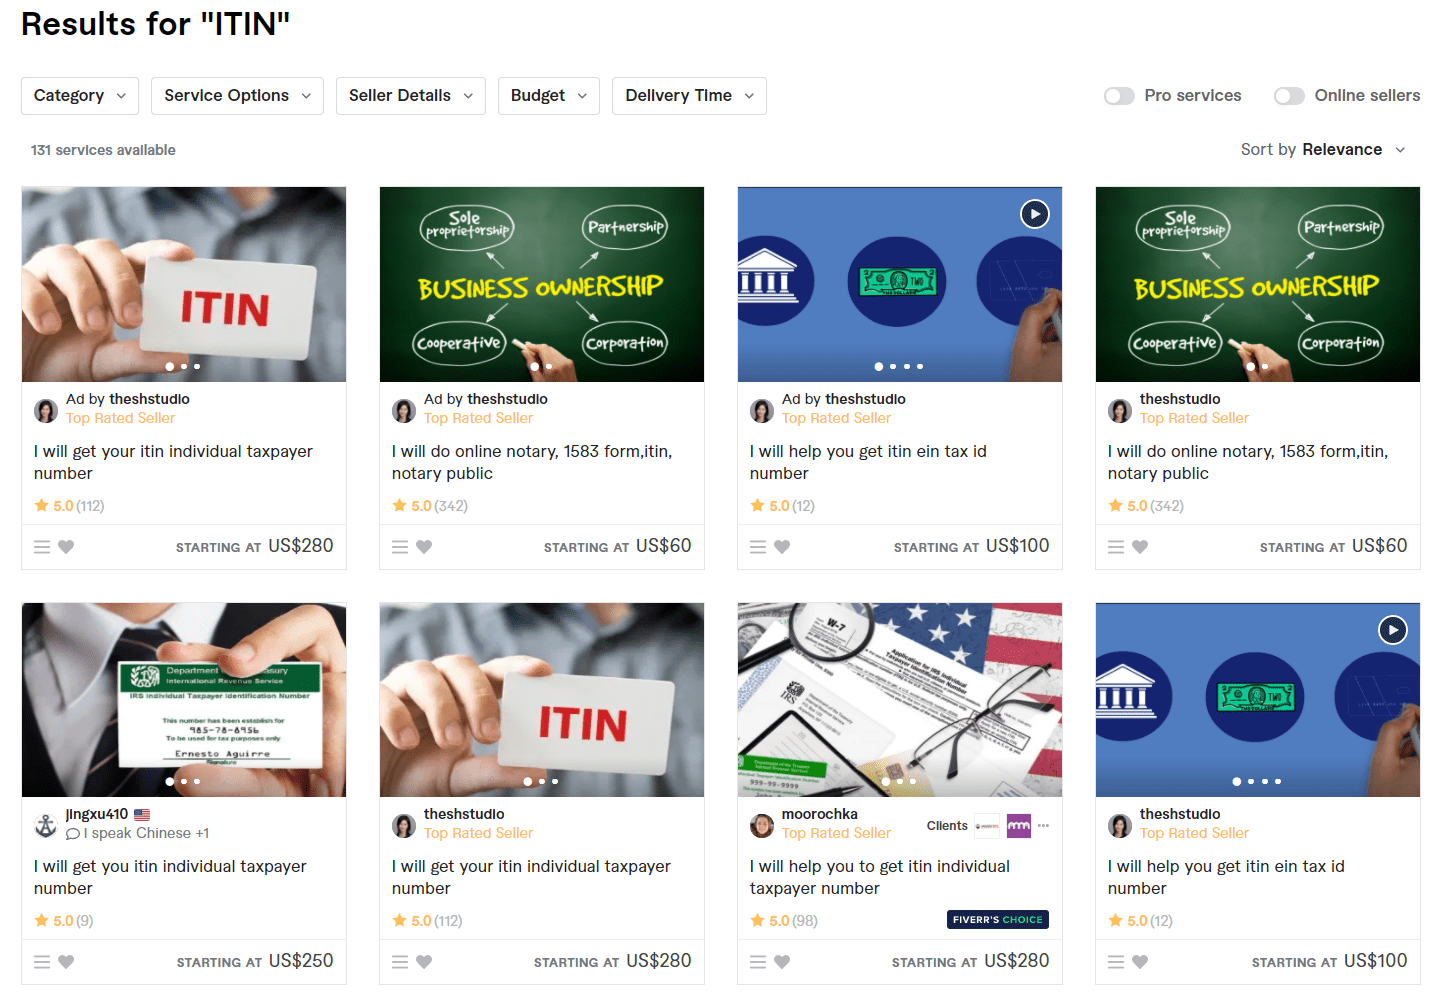Click the Fiverr's Choice badge
Image resolution: width=1455 pixels, height=1002 pixels.
click(998, 920)
